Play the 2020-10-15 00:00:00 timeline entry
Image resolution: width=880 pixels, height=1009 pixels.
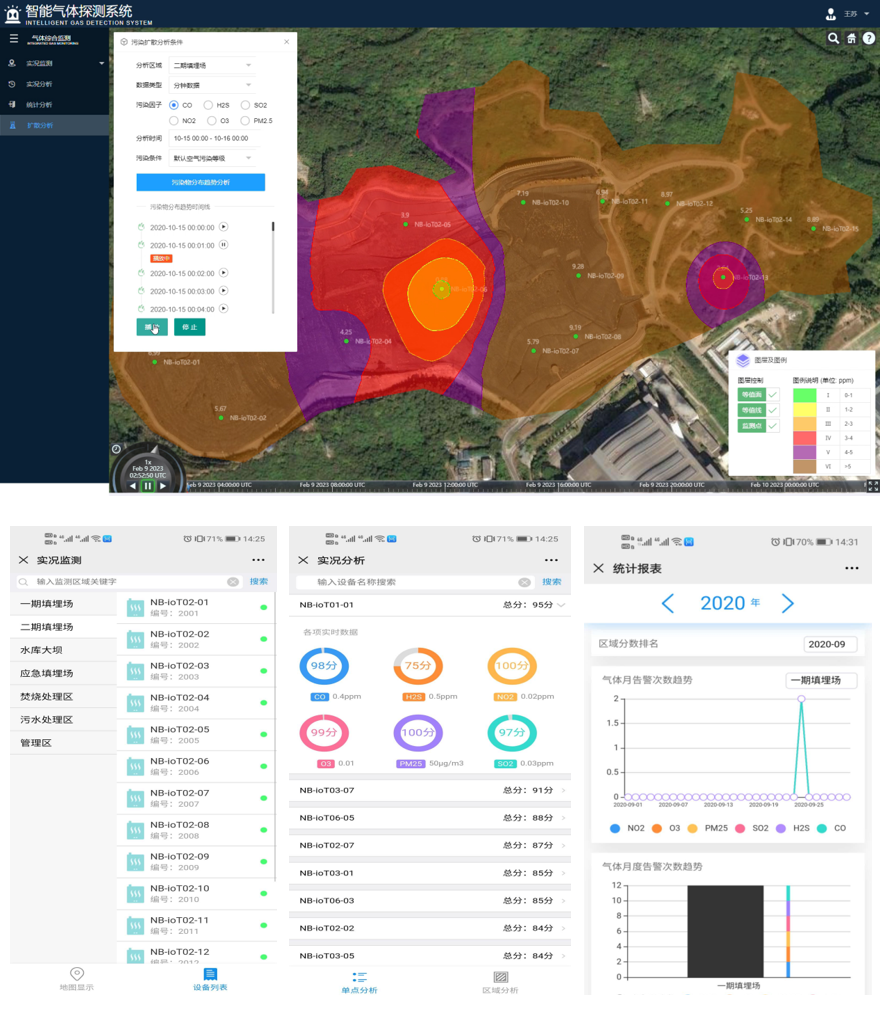[224, 227]
